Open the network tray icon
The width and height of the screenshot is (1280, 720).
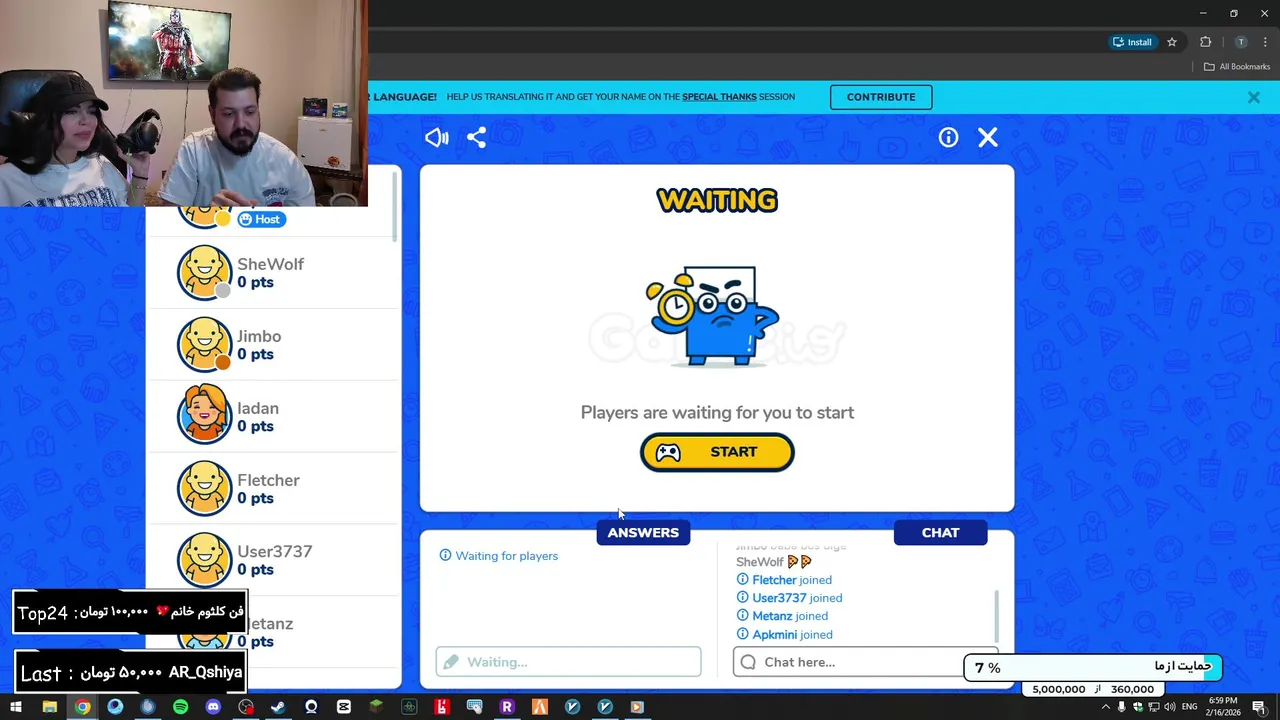(x=1154, y=707)
